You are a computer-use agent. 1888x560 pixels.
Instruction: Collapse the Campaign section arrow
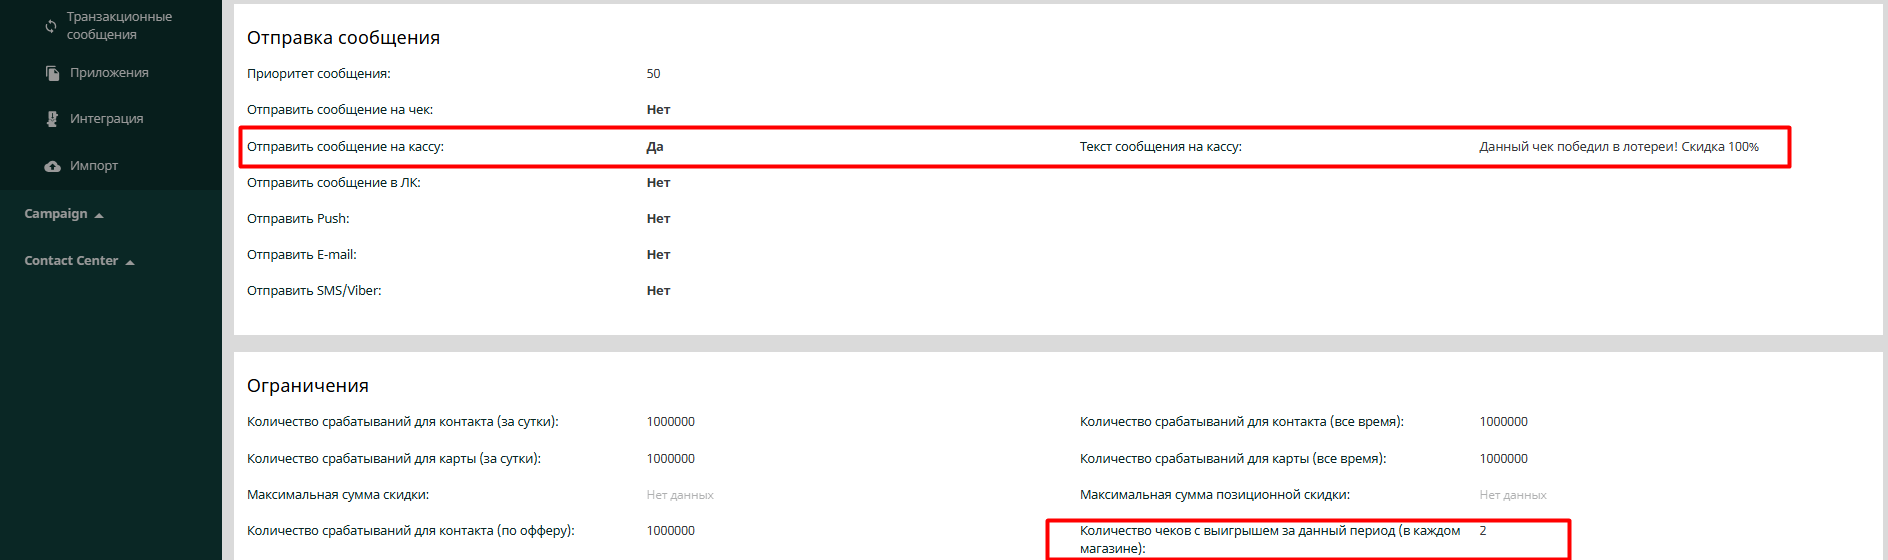click(x=99, y=215)
